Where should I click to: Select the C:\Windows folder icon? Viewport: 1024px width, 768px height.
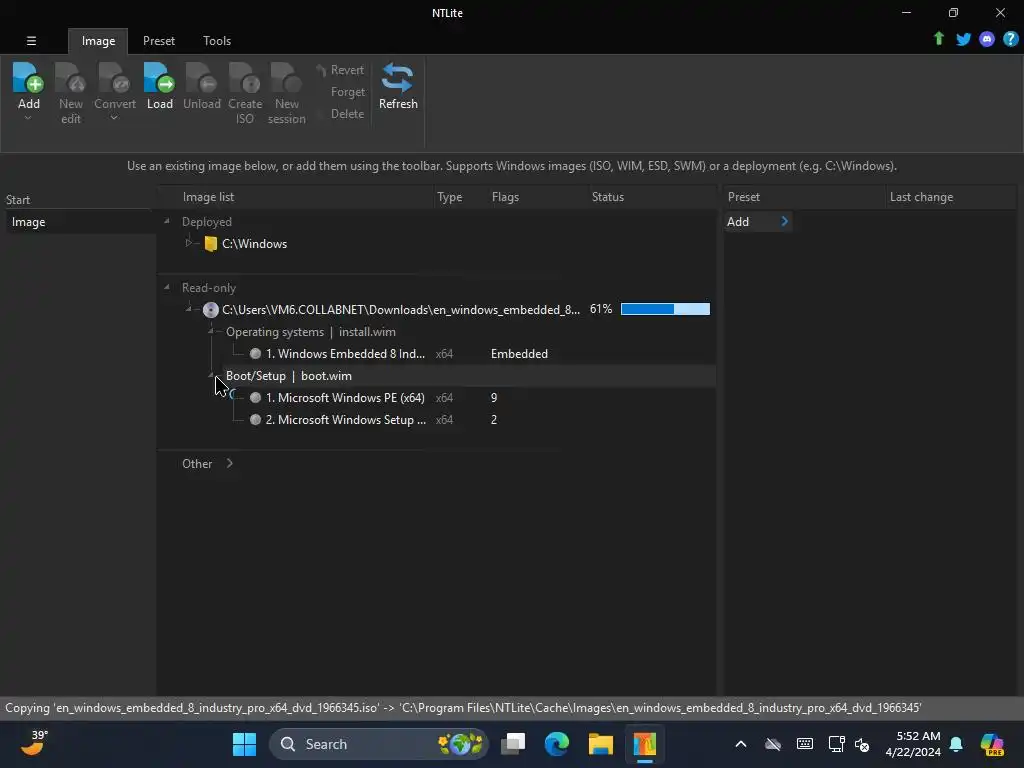coord(210,244)
